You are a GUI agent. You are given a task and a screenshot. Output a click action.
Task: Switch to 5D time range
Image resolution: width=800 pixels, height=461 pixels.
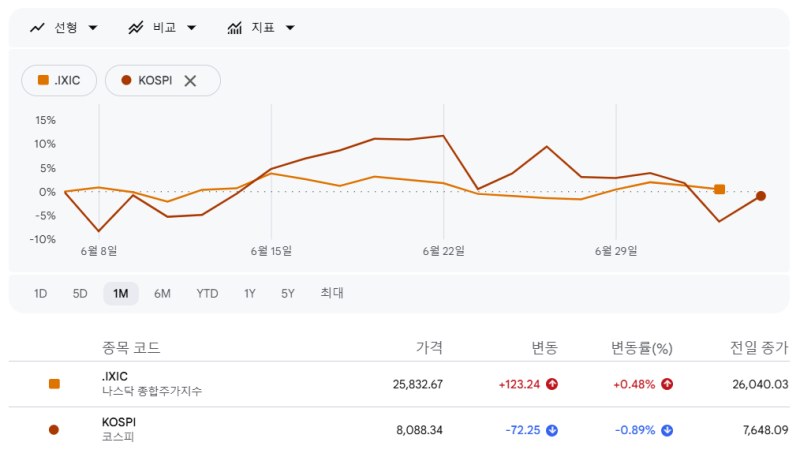point(80,294)
